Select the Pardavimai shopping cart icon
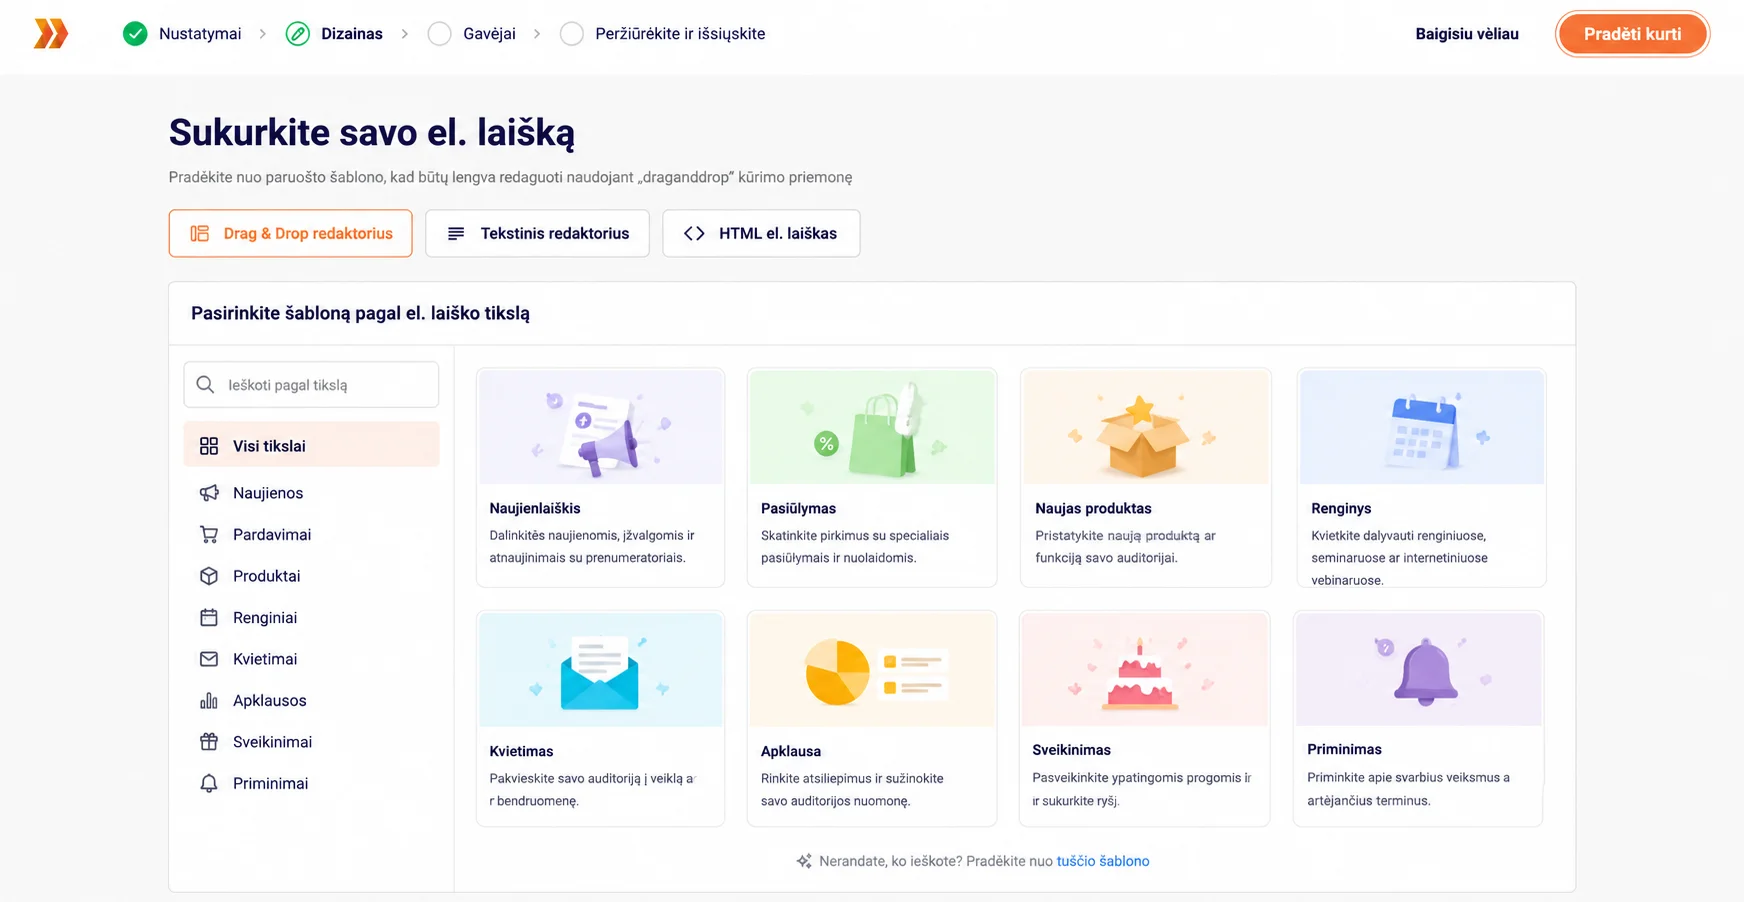Image resolution: width=1744 pixels, height=902 pixels. [x=209, y=535]
